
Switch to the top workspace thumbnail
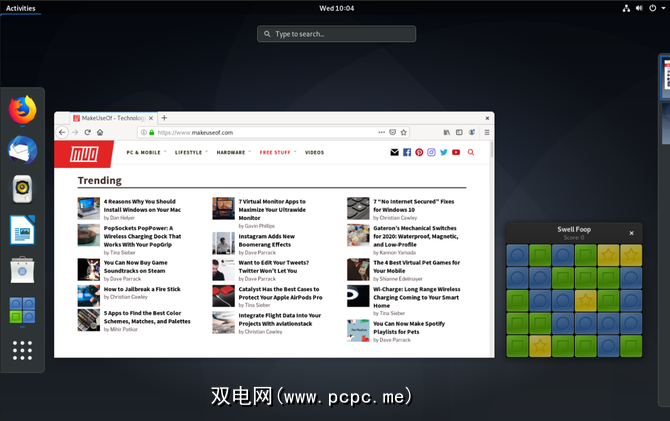click(x=666, y=77)
